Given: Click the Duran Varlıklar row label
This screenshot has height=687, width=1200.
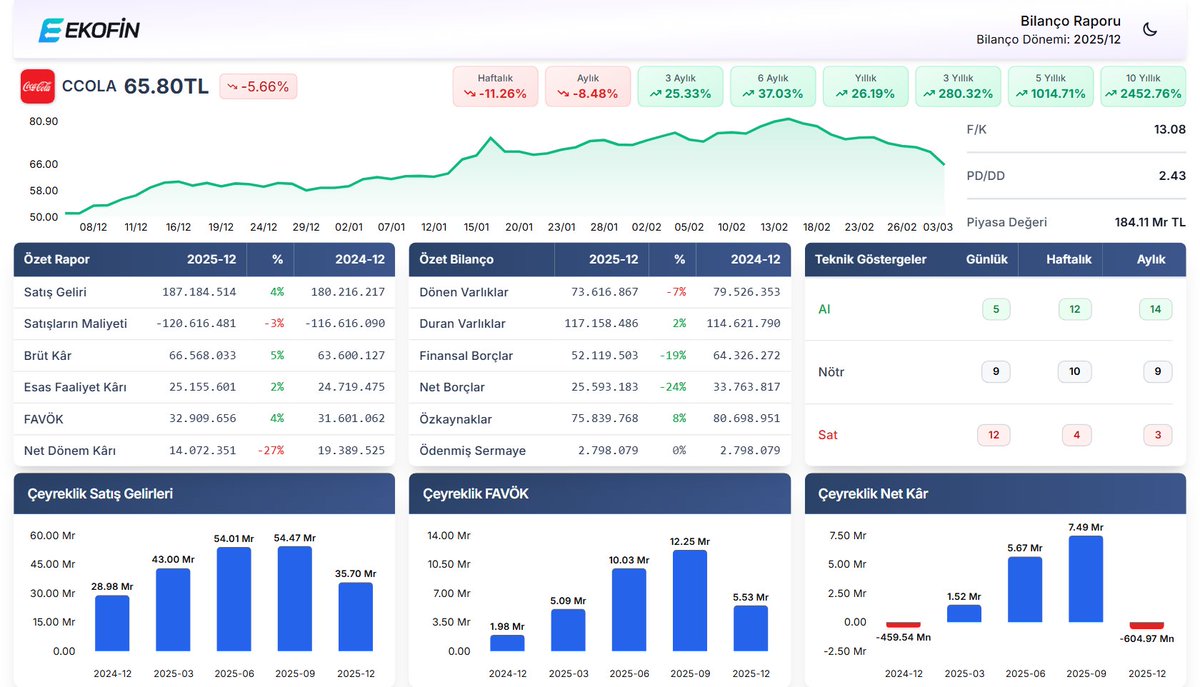Looking at the screenshot, I should coord(463,324).
